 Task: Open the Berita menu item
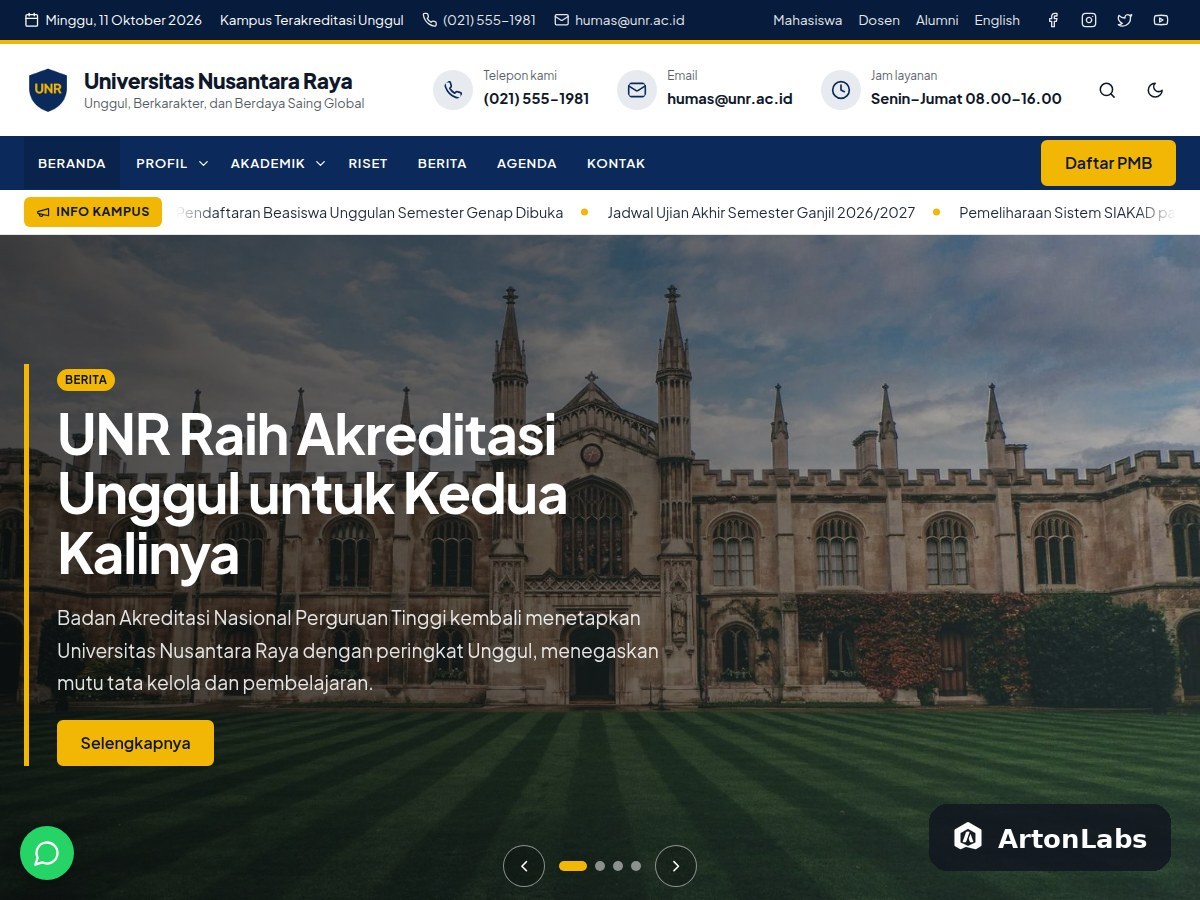tap(442, 163)
